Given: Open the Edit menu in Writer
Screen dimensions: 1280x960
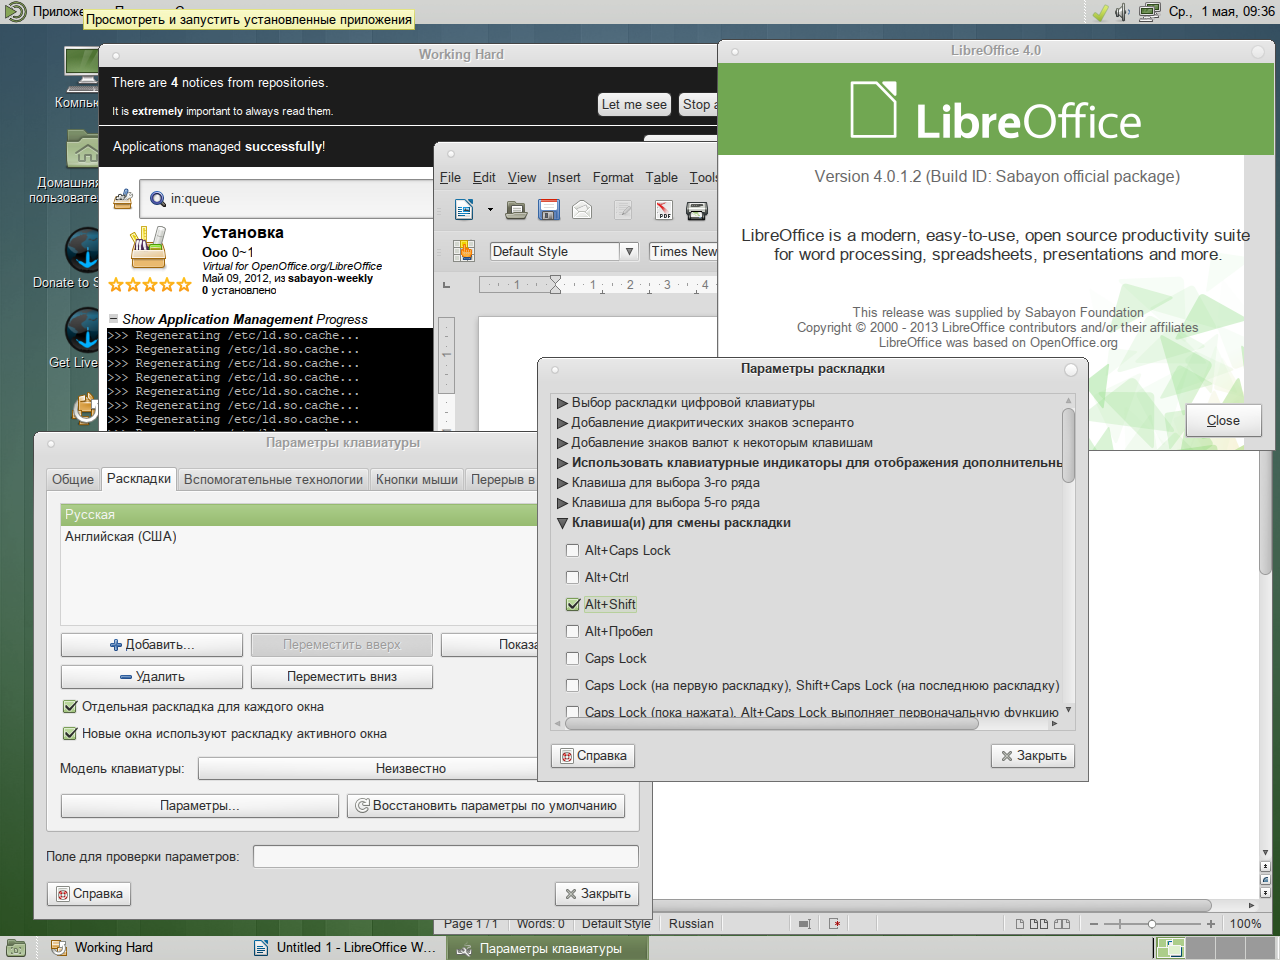Looking at the screenshot, I should [x=484, y=177].
